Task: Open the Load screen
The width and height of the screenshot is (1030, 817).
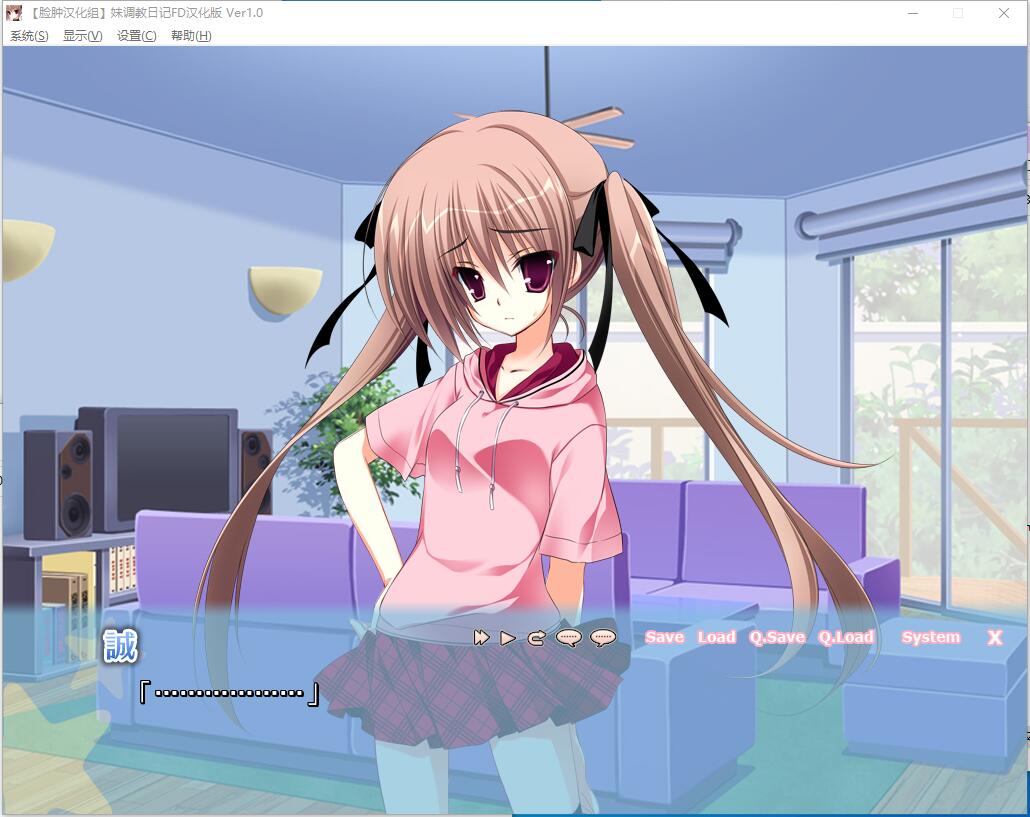Action: (716, 637)
